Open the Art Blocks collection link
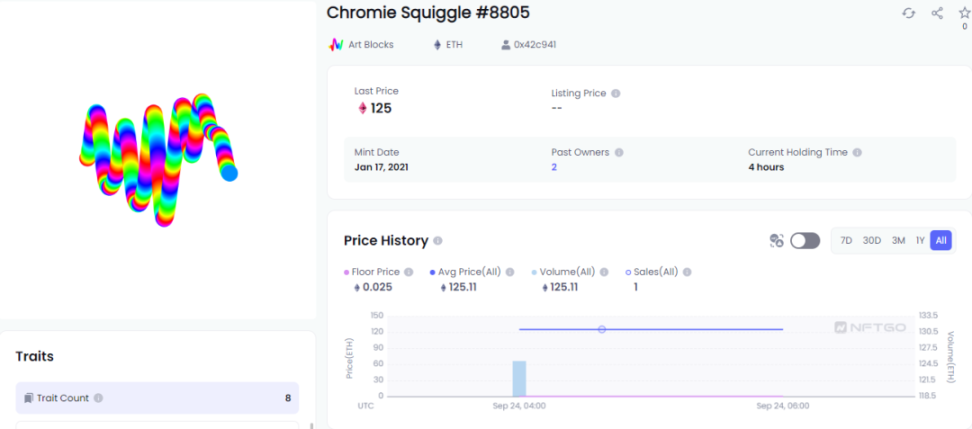 tap(371, 45)
